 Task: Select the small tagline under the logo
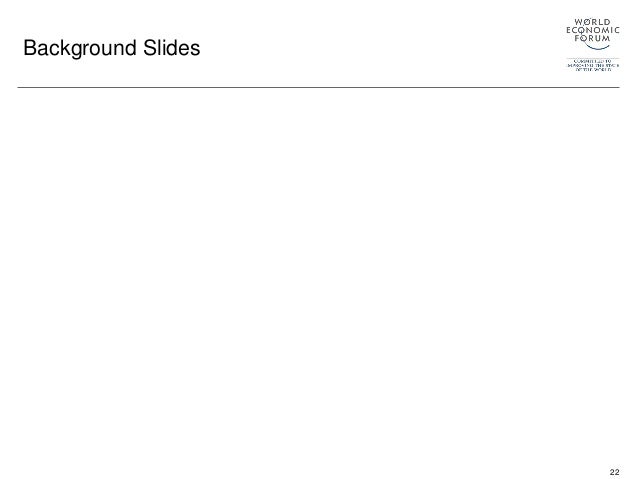click(x=593, y=66)
